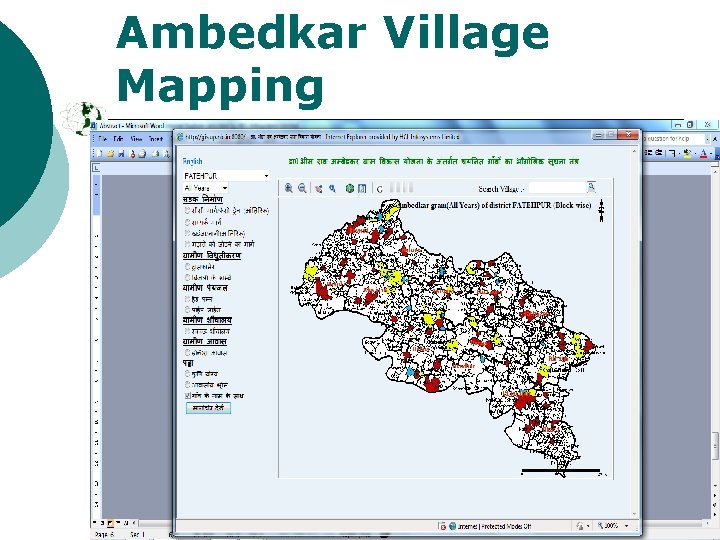Select the सम्पर्क मार्ग radio button
This screenshot has height=540, width=720.
(187, 222)
